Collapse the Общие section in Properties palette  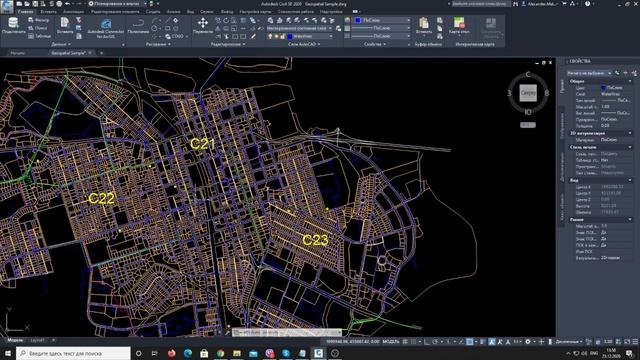[x=630, y=81]
